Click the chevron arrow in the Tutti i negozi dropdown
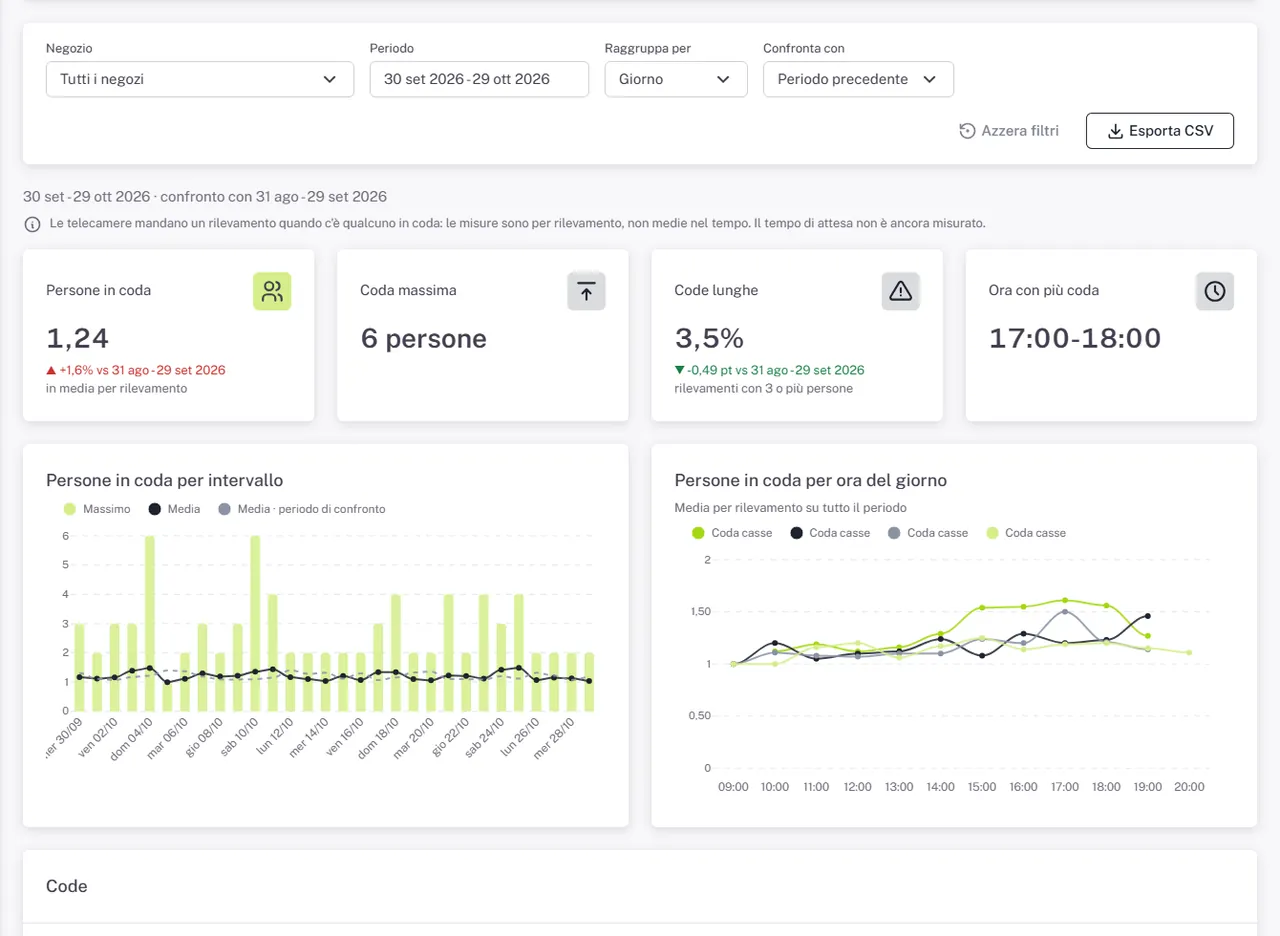This screenshot has width=1280, height=936. point(330,79)
